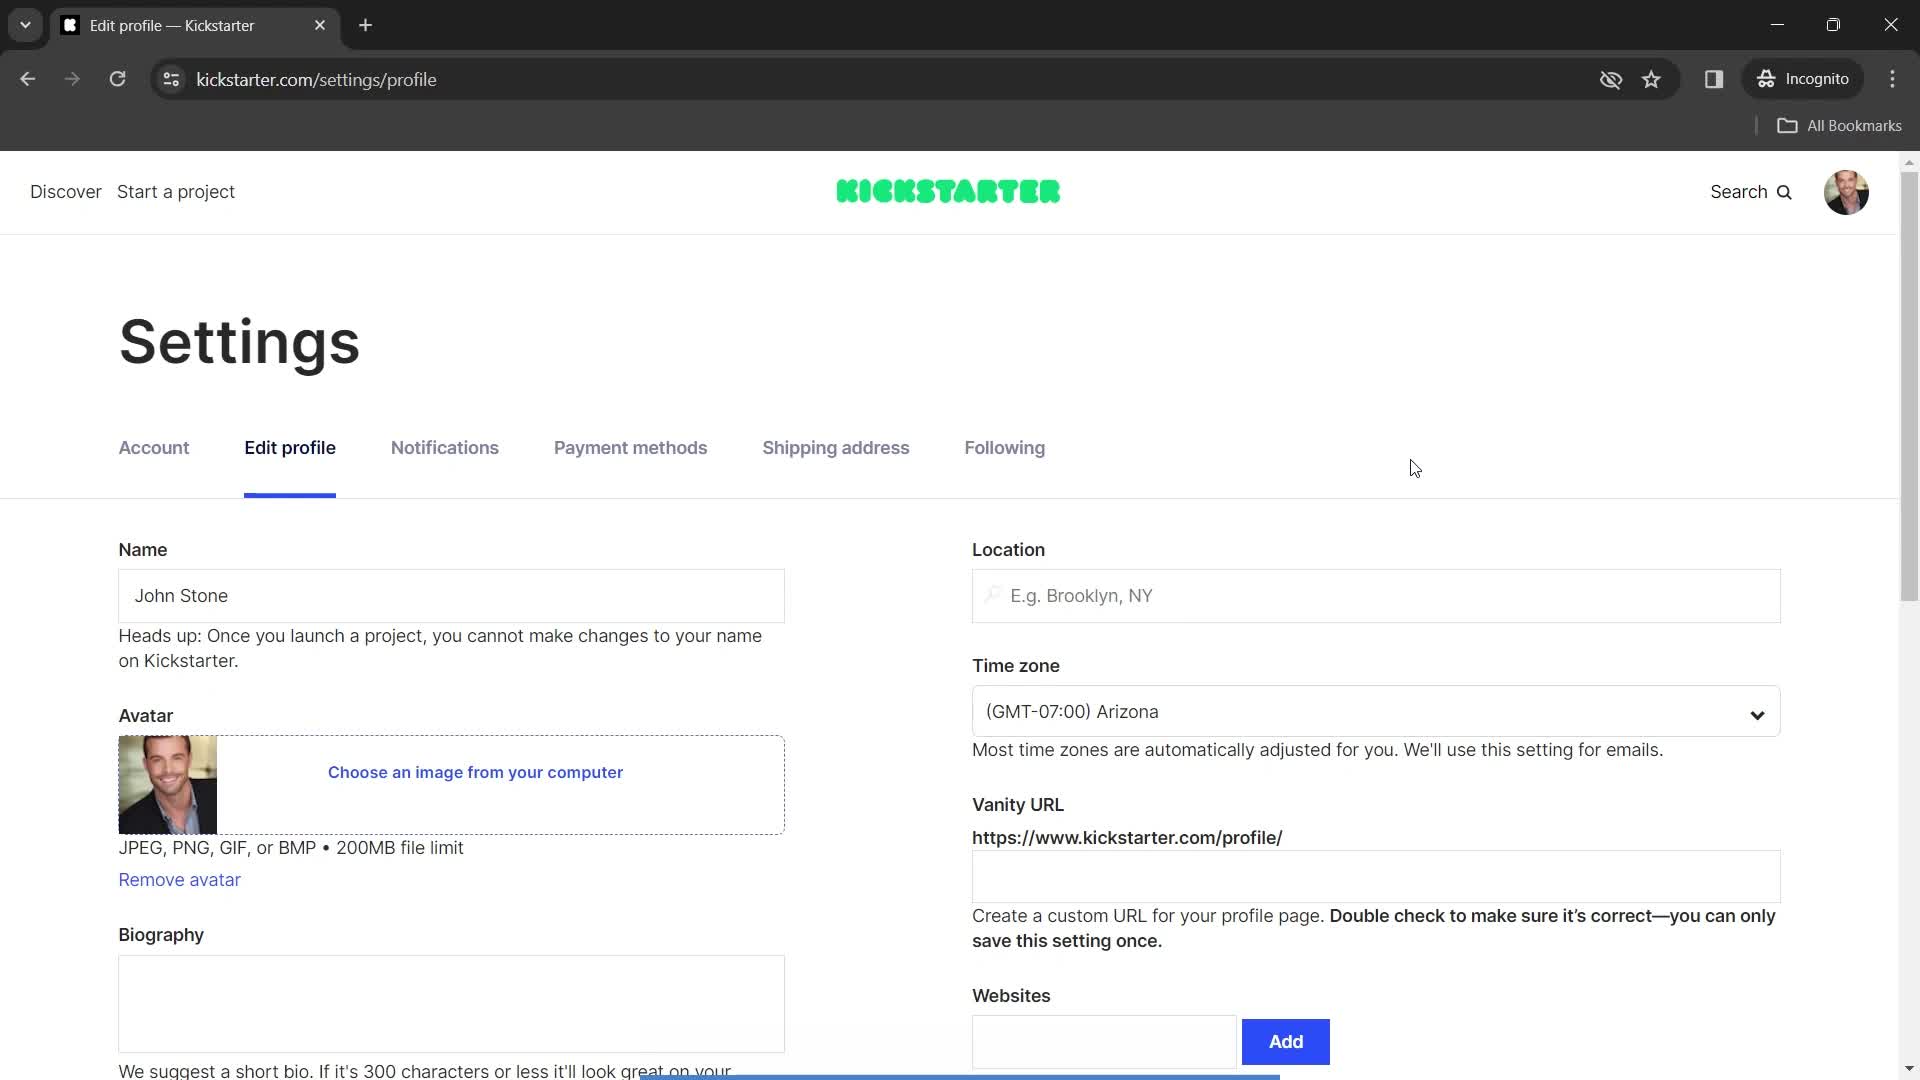This screenshot has width=1920, height=1080.
Task: Click the Incognito mode browser icon
Action: [x=1766, y=79]
